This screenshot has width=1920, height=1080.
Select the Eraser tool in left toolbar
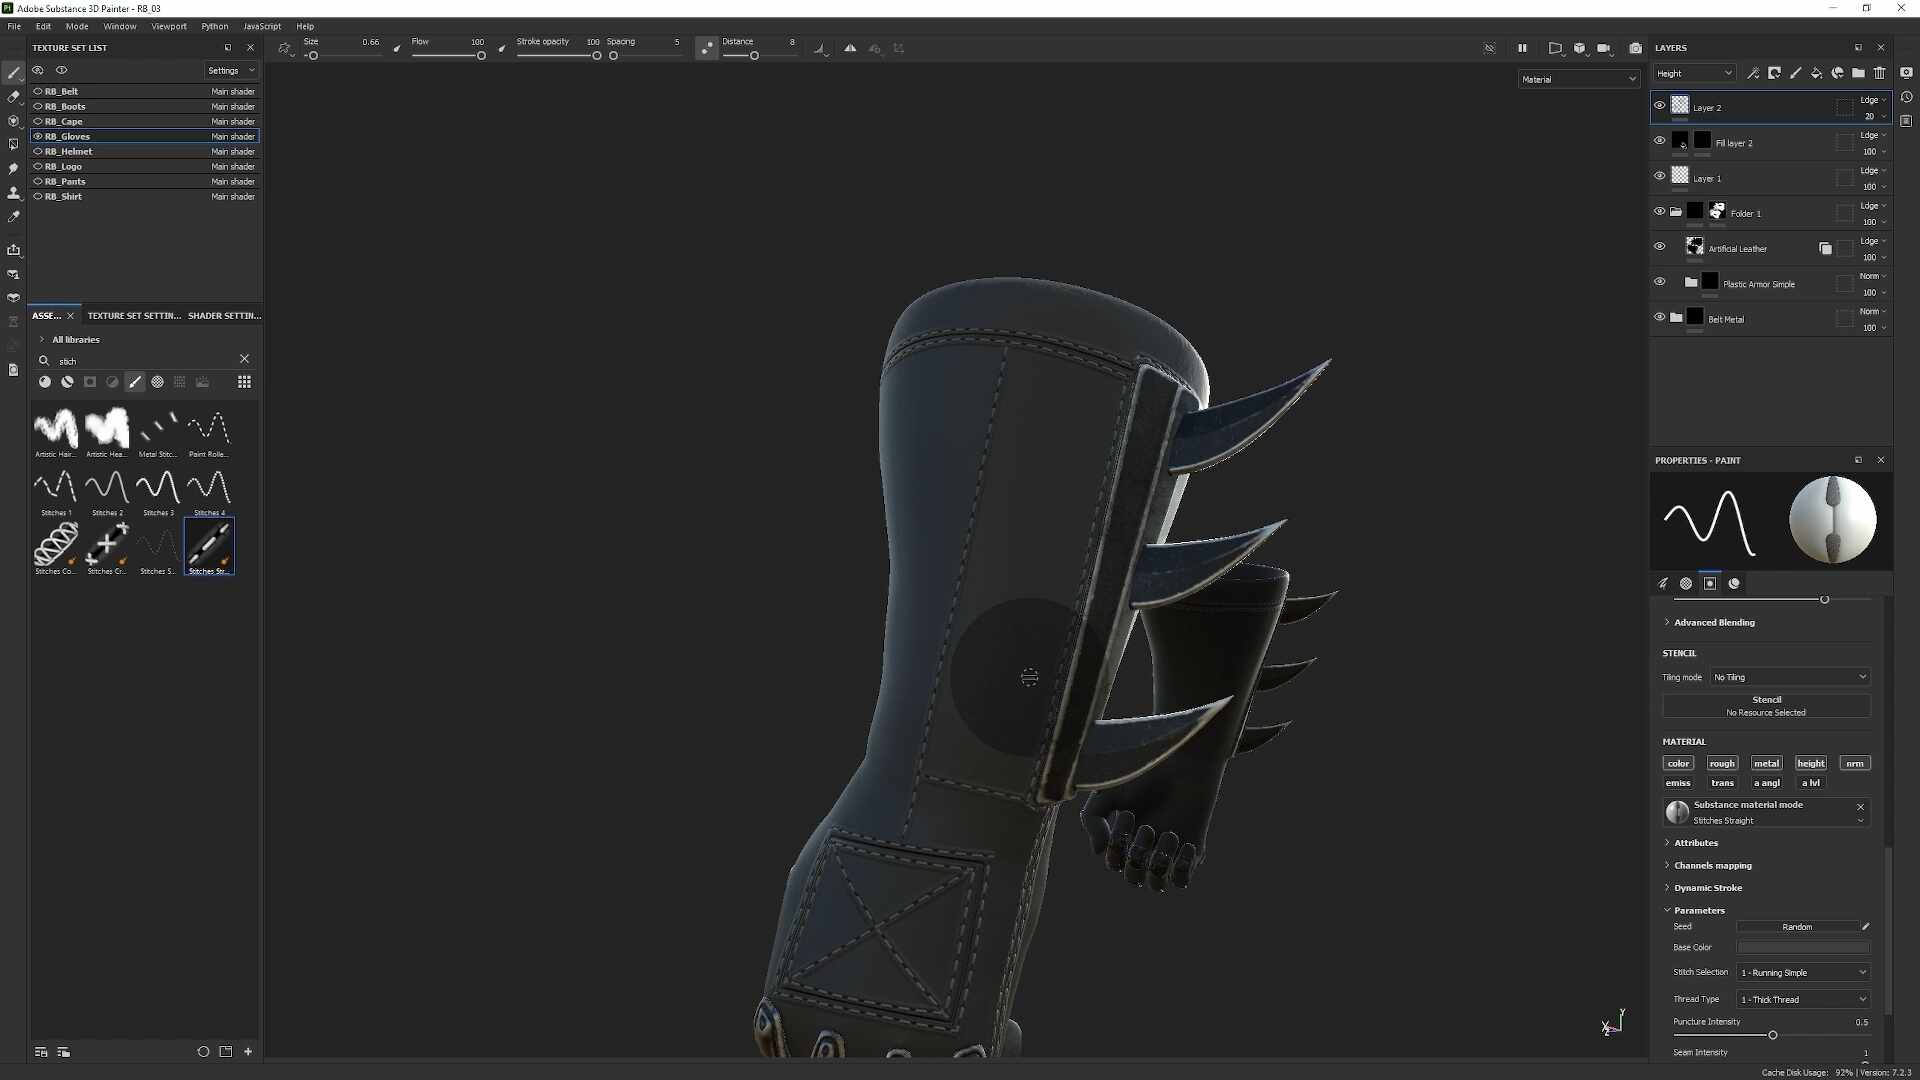(13, 97)
